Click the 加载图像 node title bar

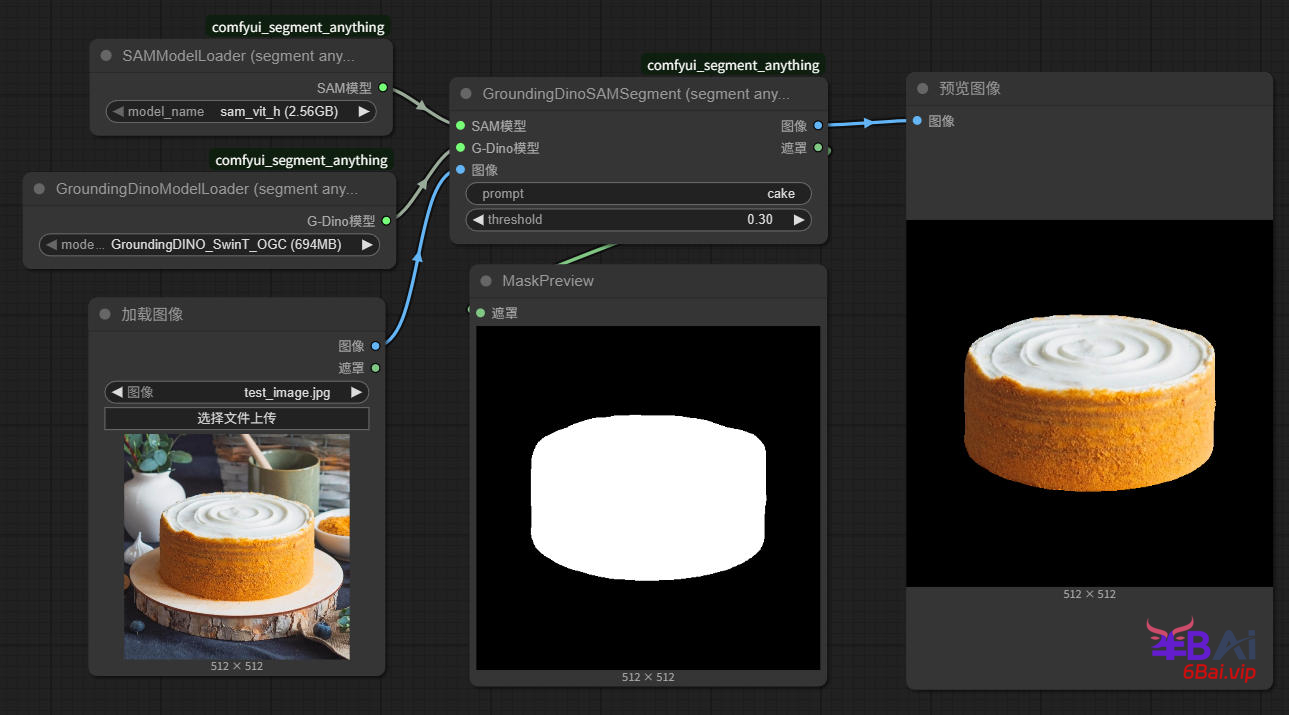point(237,314)
